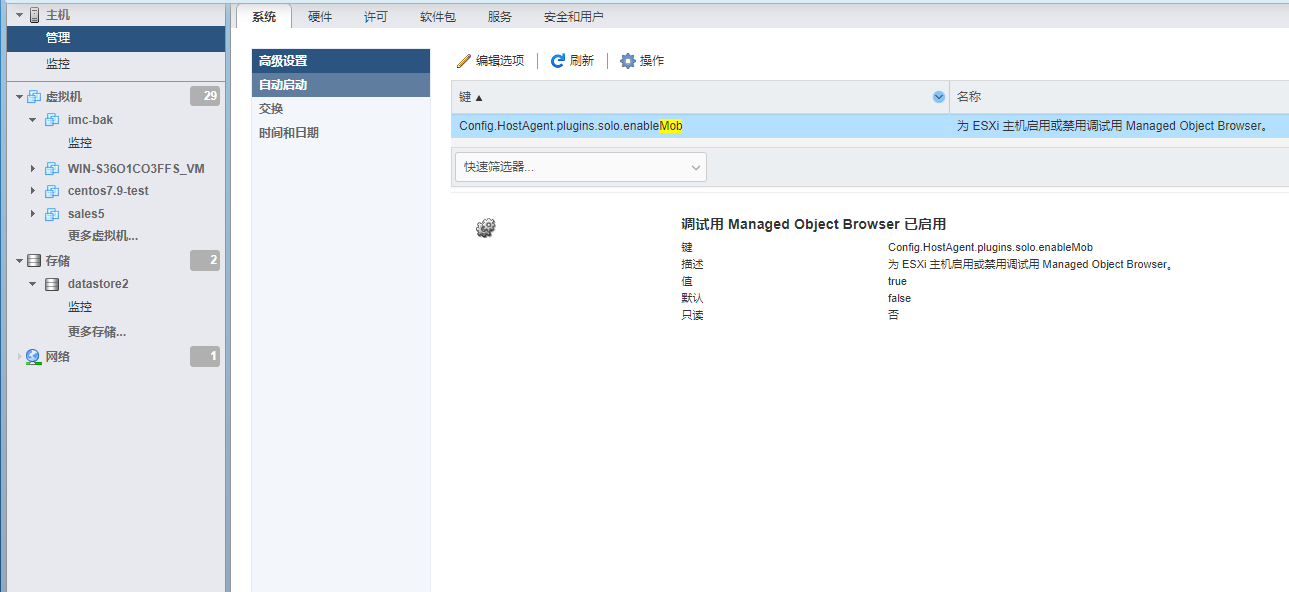The width and height of the screenshot is (1289, 592).
Task: Click the gear icon for 操作
Action: (628, 61)
